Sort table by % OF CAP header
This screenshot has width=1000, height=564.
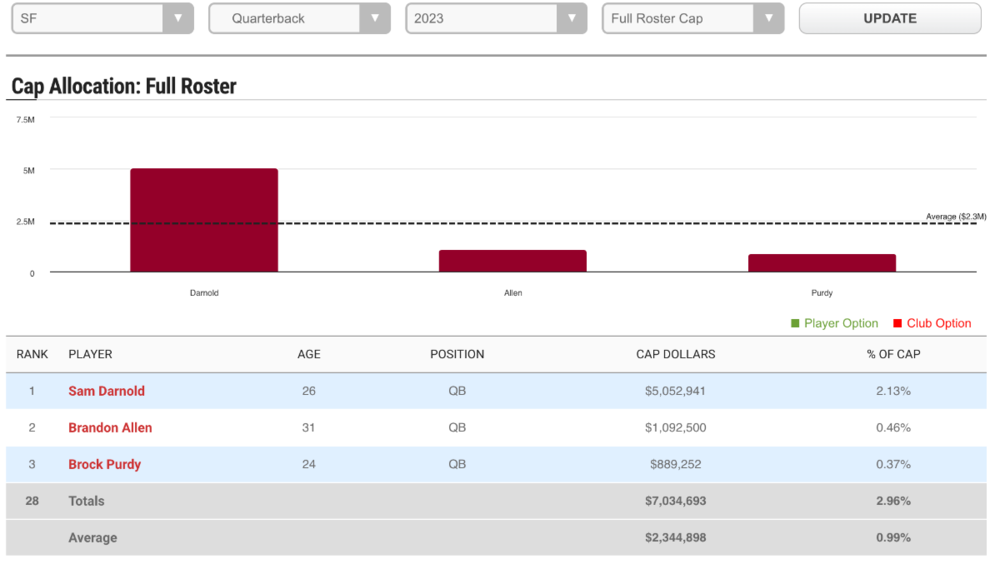(x=893, y=354)
